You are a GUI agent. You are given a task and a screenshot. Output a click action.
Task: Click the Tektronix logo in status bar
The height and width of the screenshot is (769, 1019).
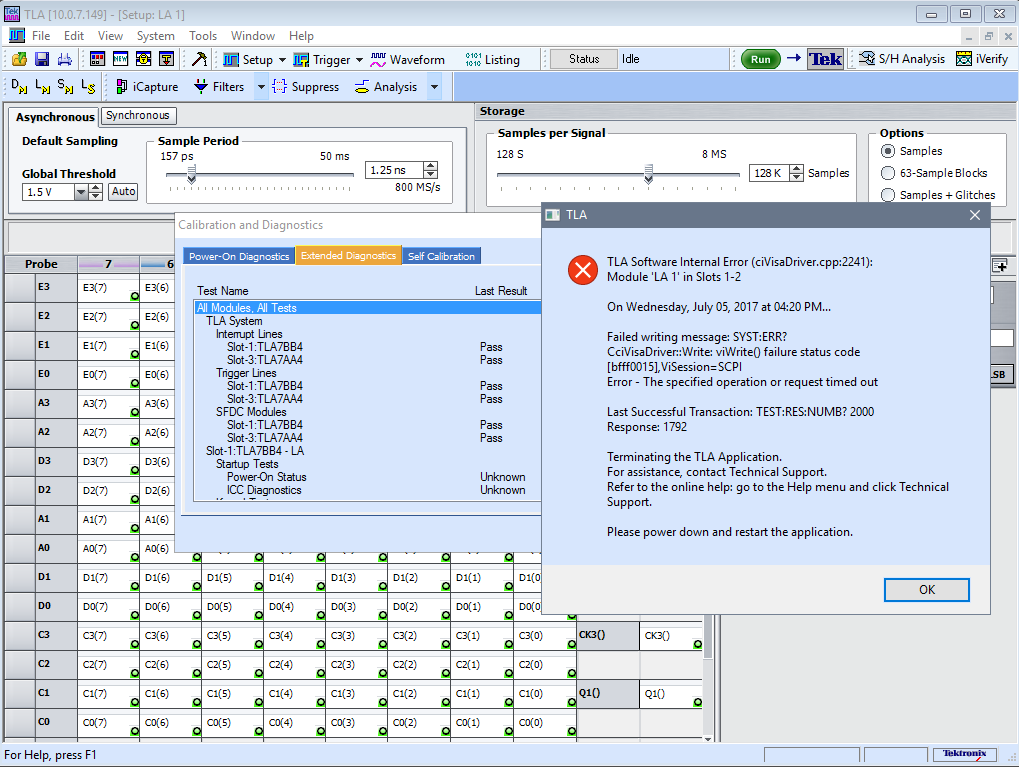[x=964, y=754]
